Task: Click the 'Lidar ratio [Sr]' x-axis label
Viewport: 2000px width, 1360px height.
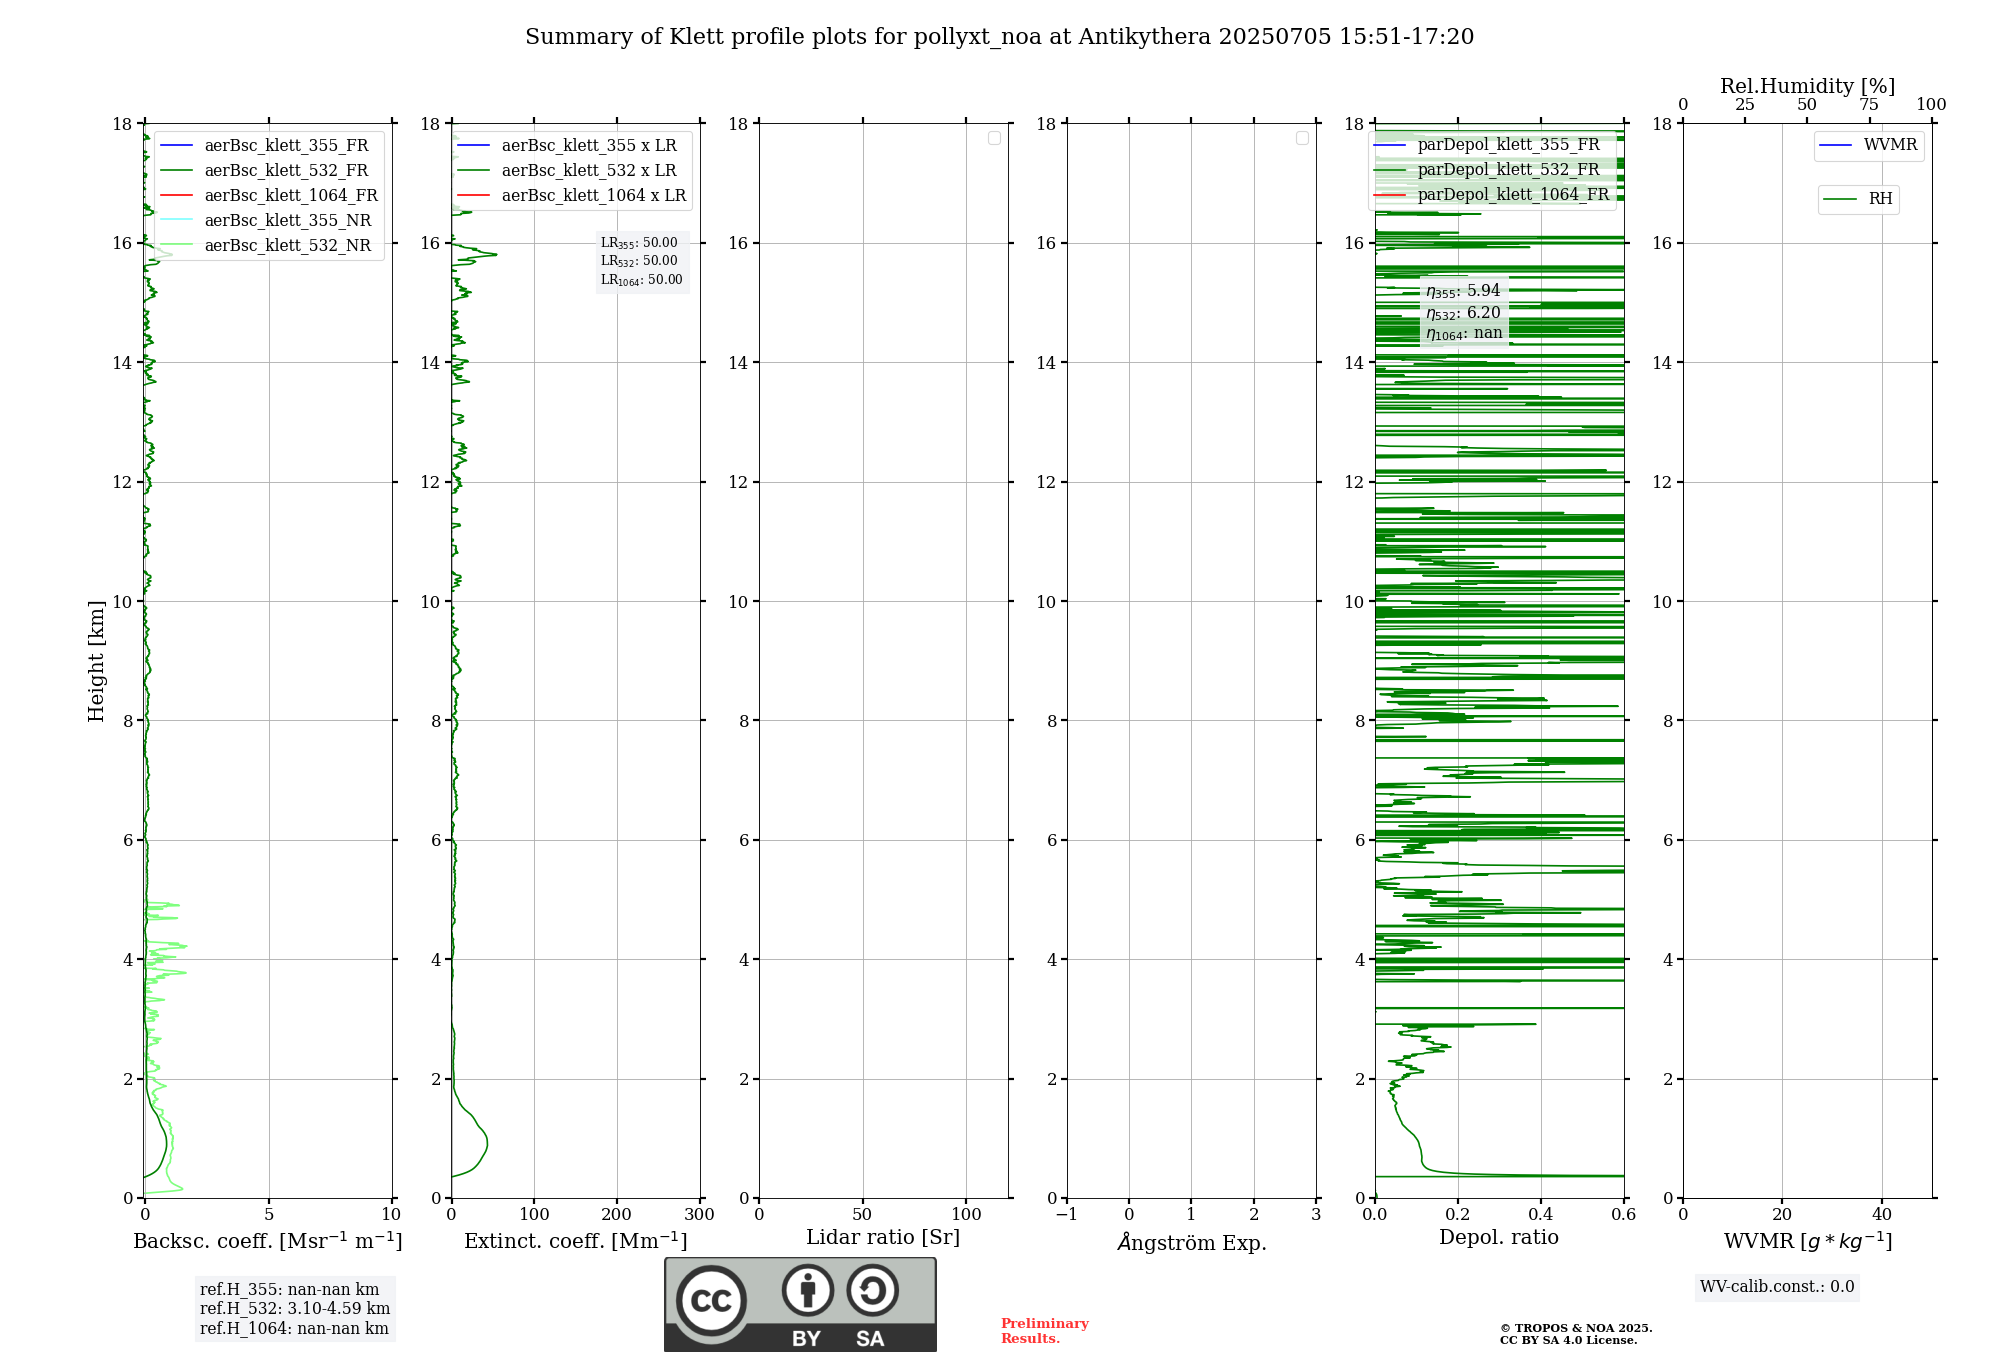Action: (883, 1238)
